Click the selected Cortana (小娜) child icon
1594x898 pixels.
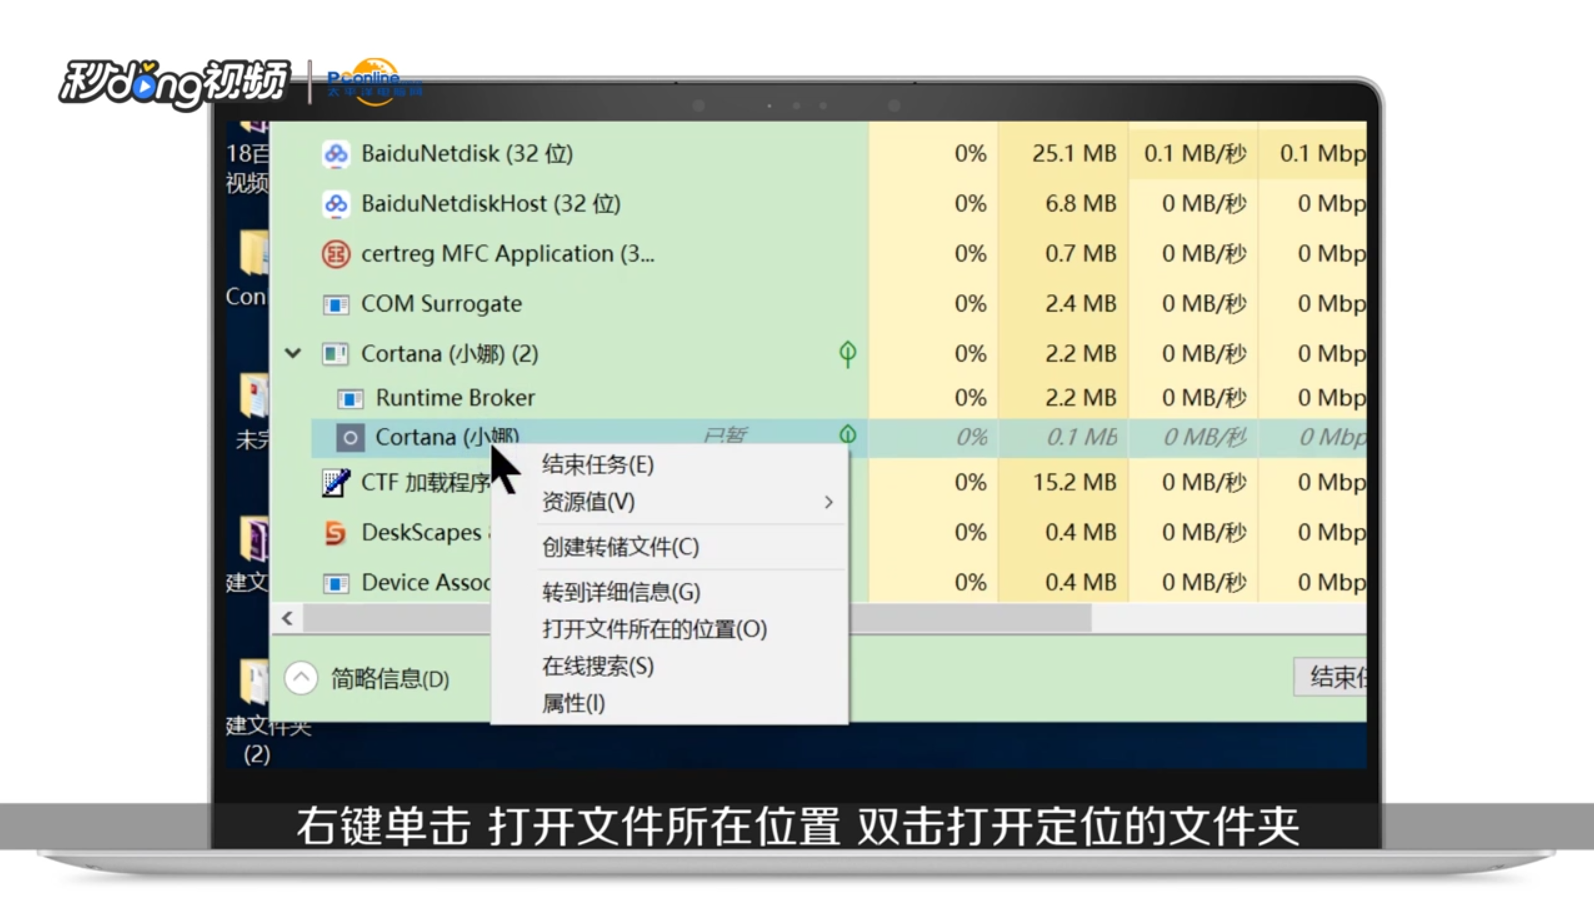point(350,437)
